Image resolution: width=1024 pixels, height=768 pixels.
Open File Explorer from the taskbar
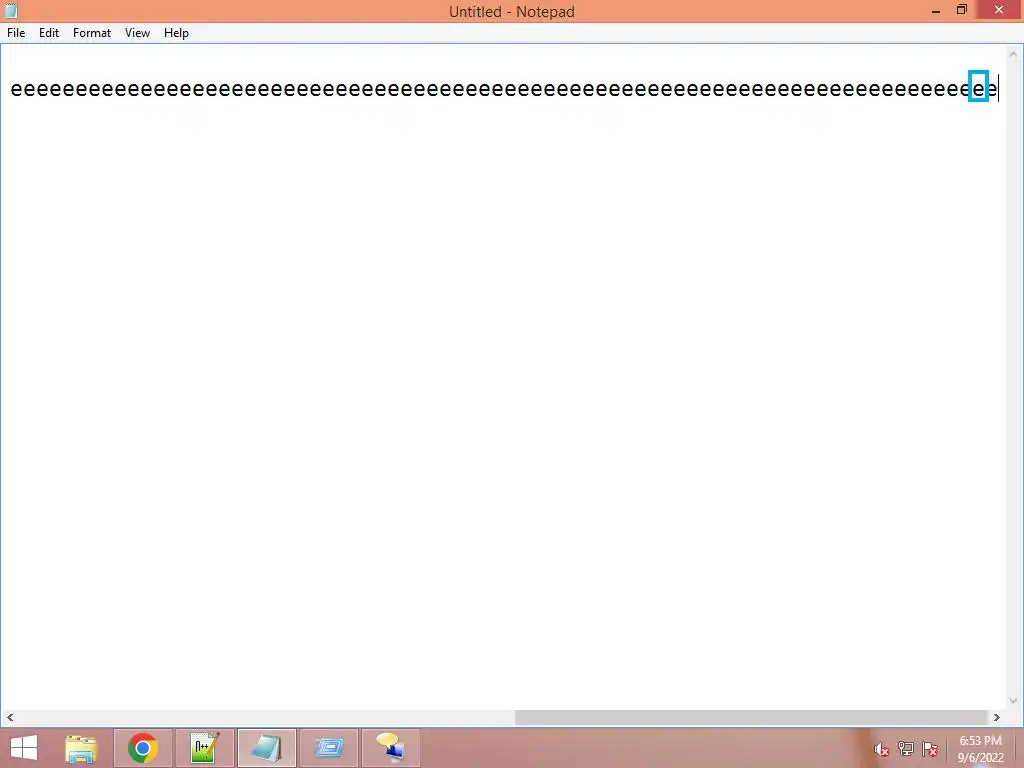[x=81, y=748]
